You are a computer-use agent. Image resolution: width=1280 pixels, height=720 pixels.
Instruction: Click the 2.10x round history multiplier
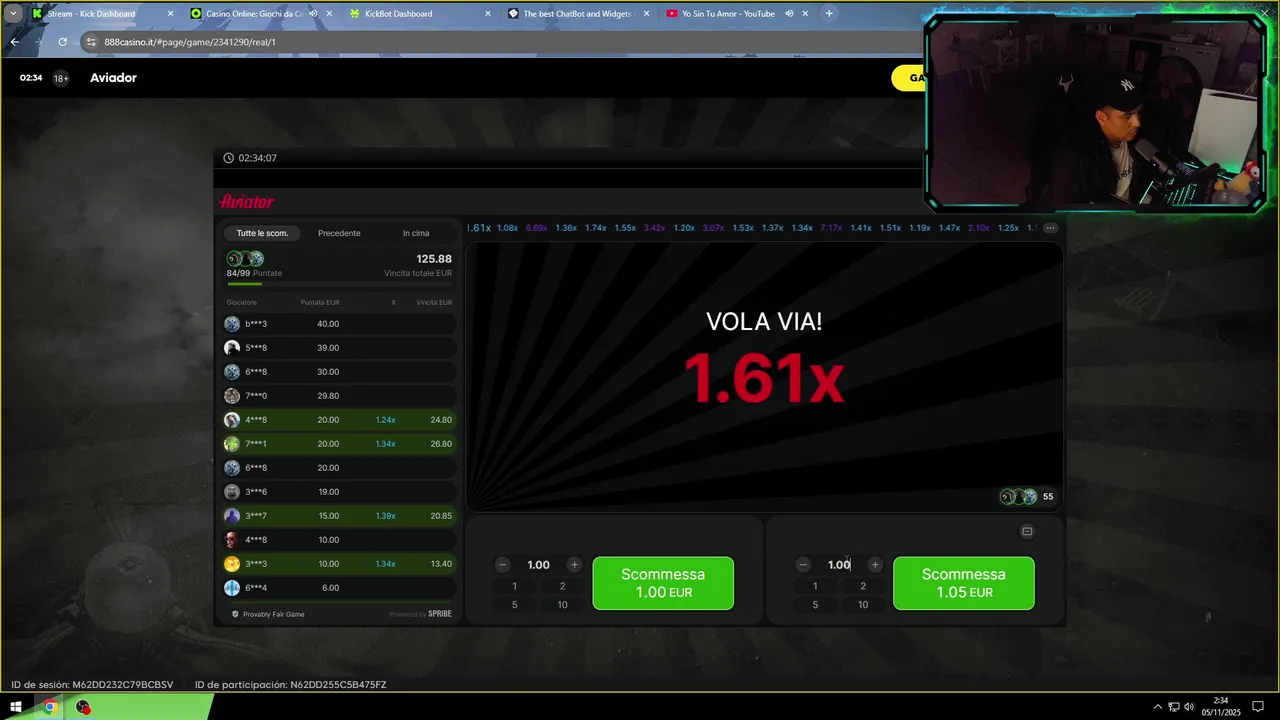[978, 228]
